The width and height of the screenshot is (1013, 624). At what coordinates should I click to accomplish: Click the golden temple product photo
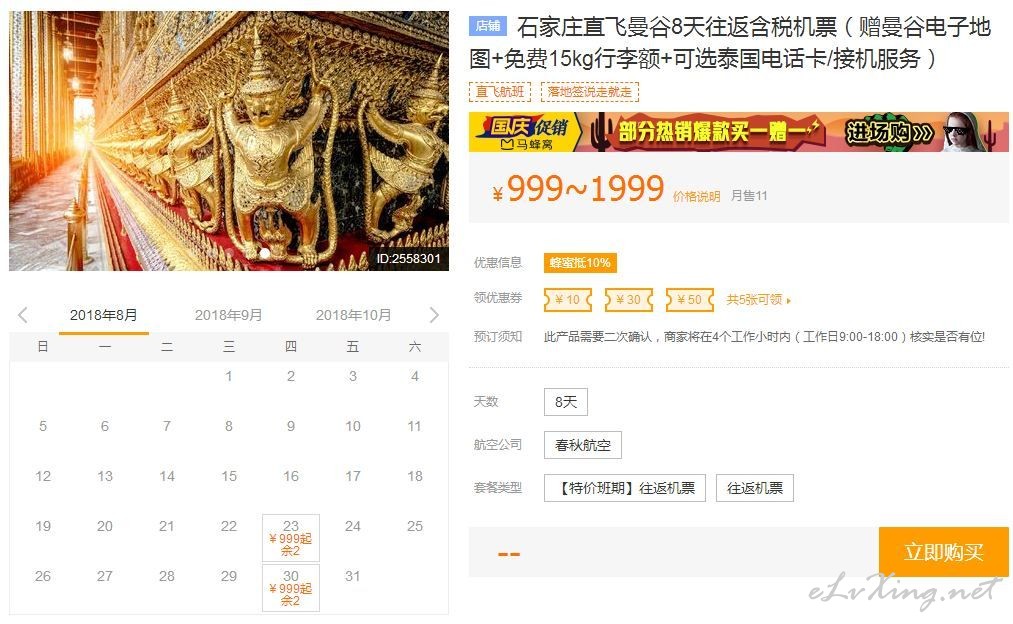(x=229, y=140)
